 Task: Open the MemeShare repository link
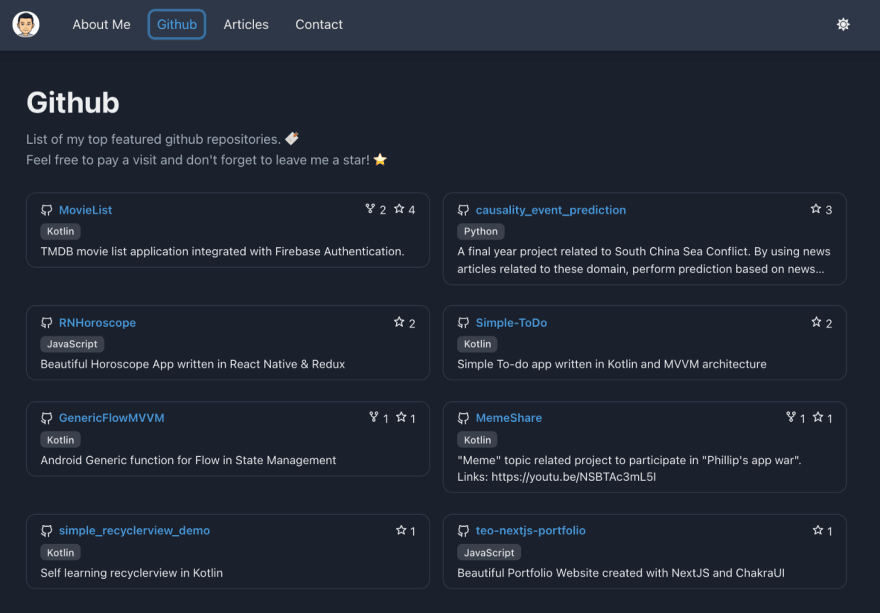point(508,418)
